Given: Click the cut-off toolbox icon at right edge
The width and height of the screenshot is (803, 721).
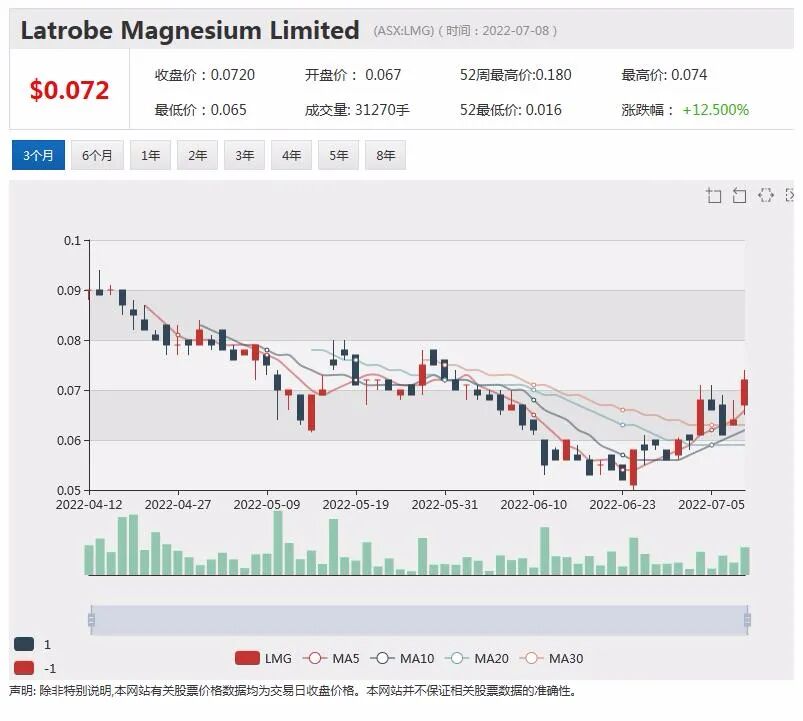Looking at the screenshot, I should coord(790,195).
